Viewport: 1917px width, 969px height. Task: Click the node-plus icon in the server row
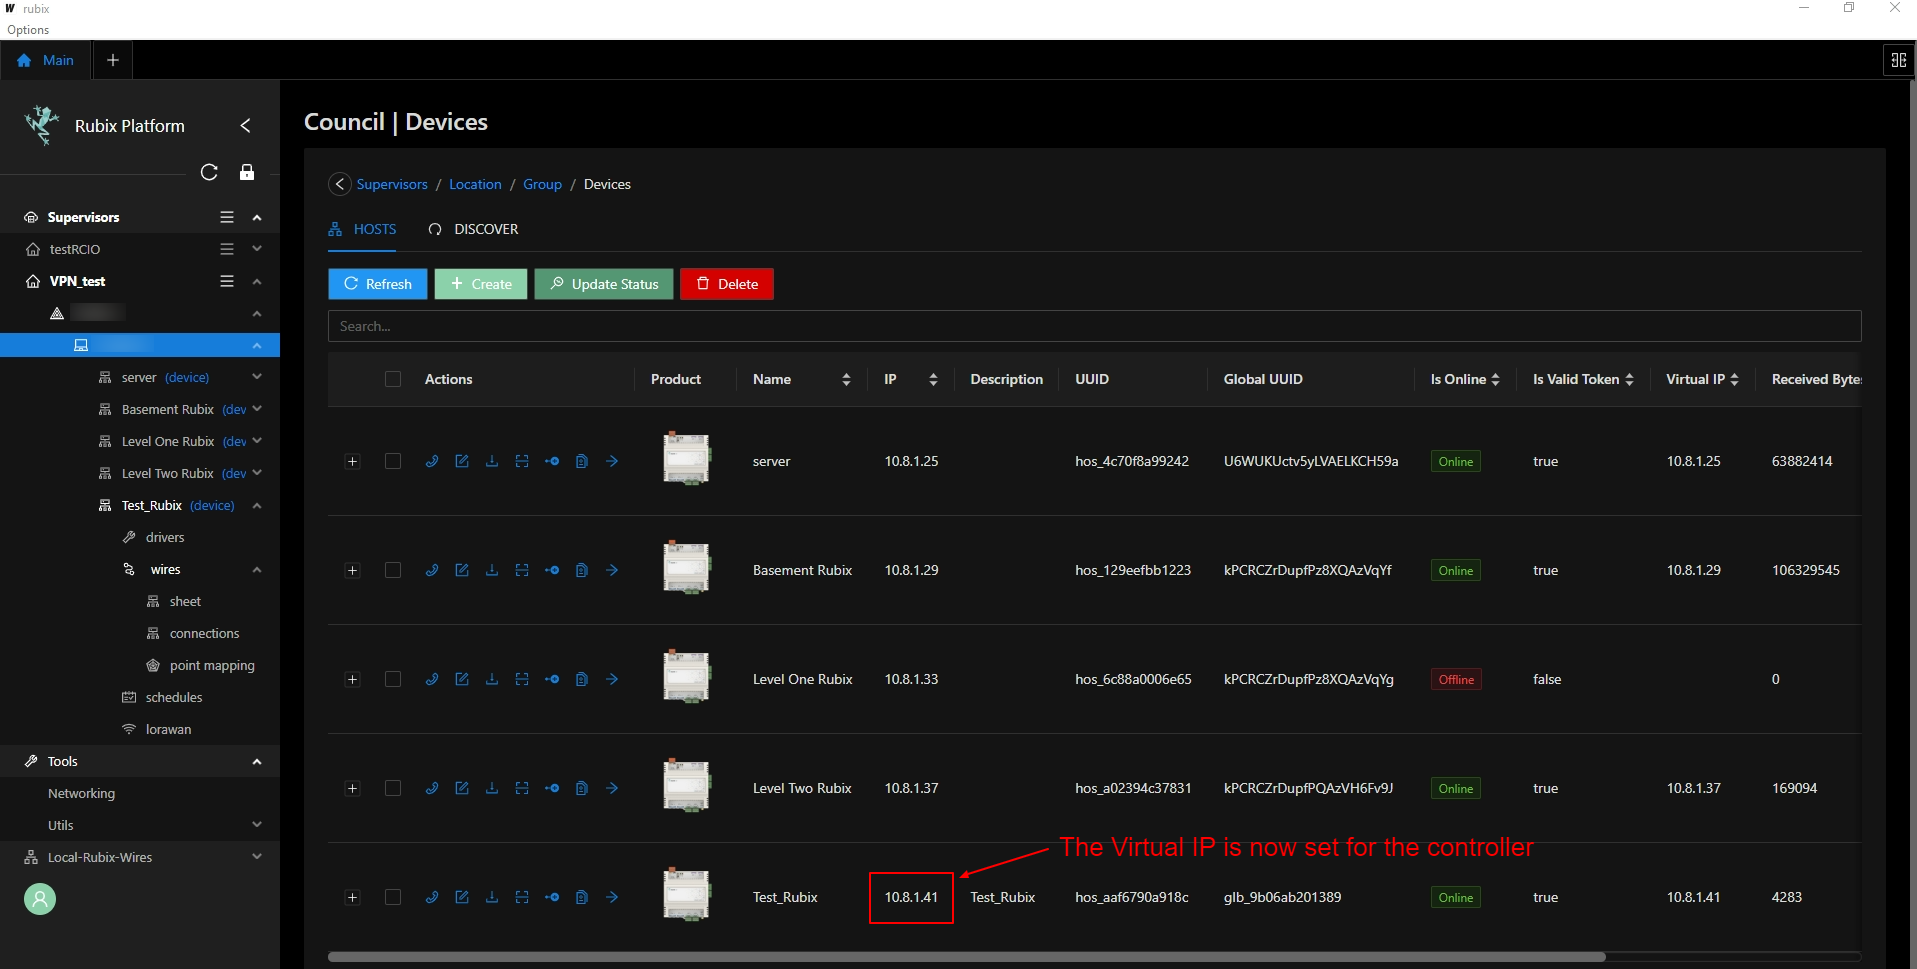tap(552, 461)
